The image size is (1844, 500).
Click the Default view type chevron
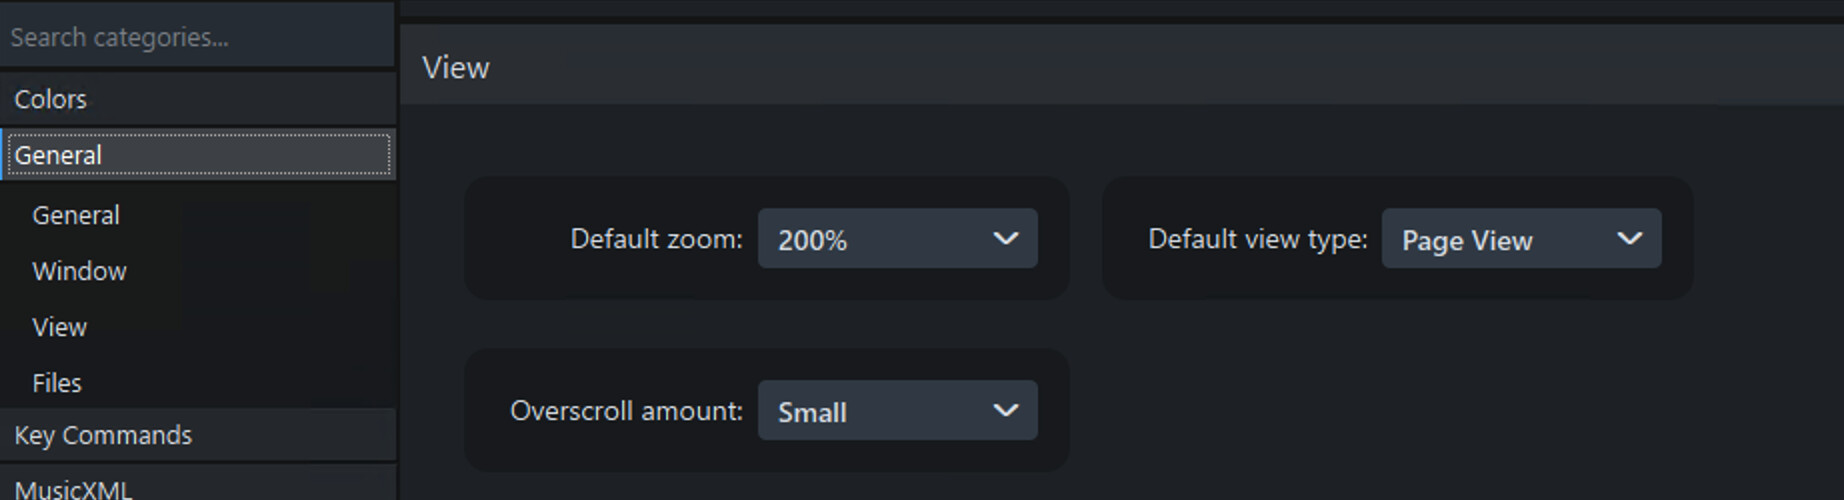click(1629, 238)
